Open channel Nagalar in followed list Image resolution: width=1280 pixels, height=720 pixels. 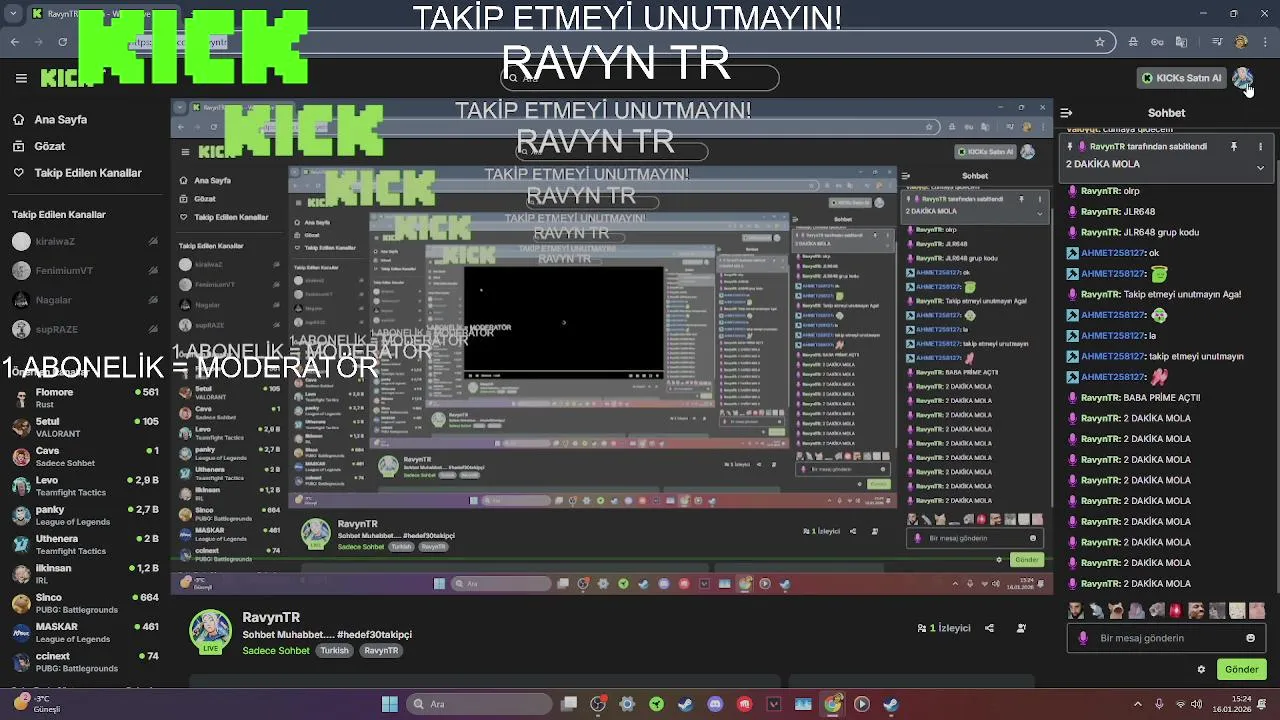point(84,300)
